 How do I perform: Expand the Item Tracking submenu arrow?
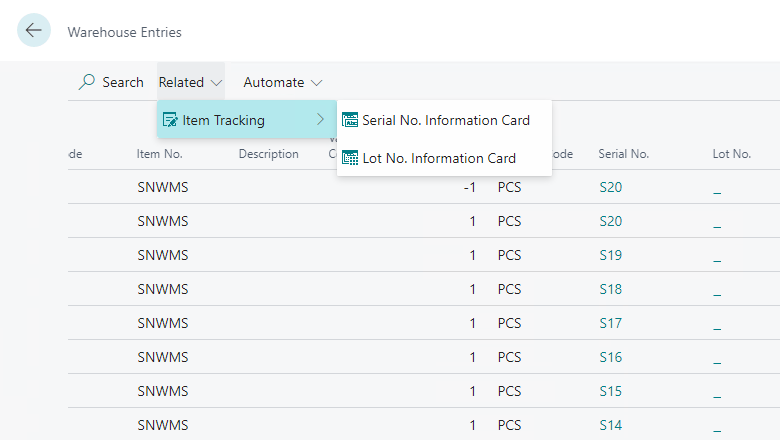(x=320, y=119)
